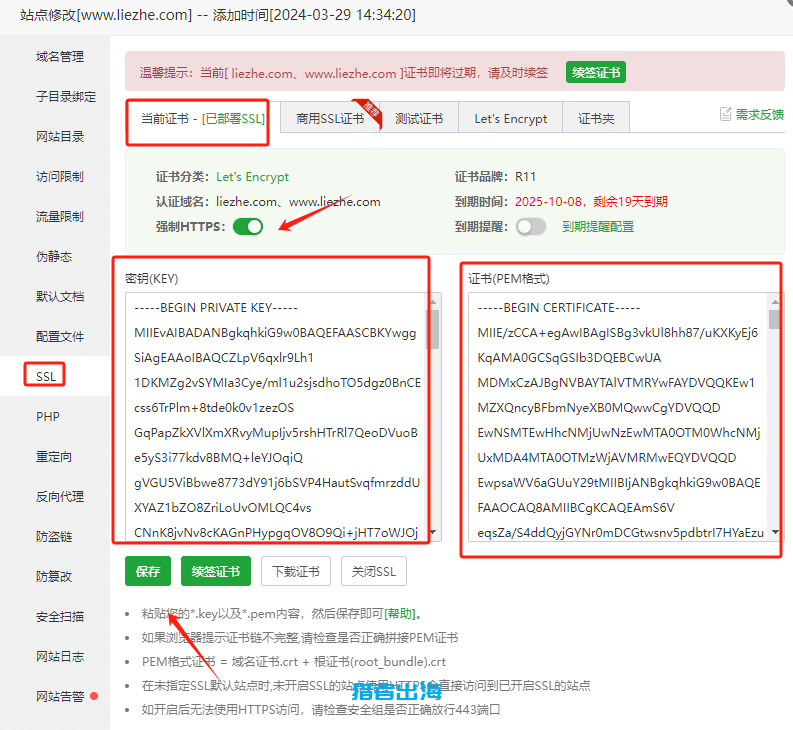The width and height of the screenshot is (793, 730).
Task: Open 访问限制 menu item
Action: 60,177
